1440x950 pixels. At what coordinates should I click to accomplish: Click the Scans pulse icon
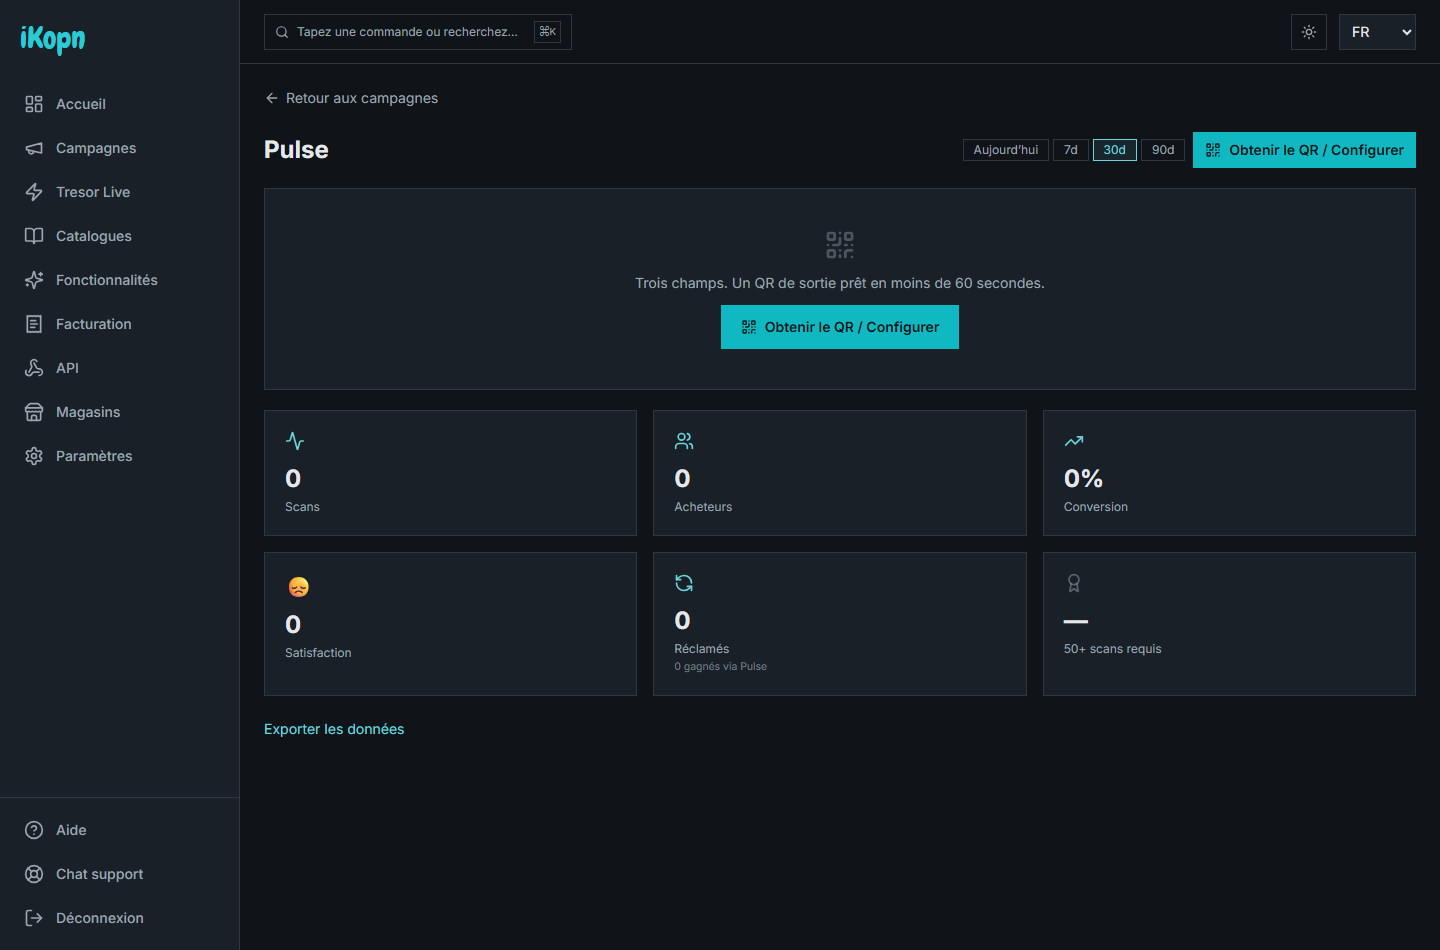click(295, 441)
